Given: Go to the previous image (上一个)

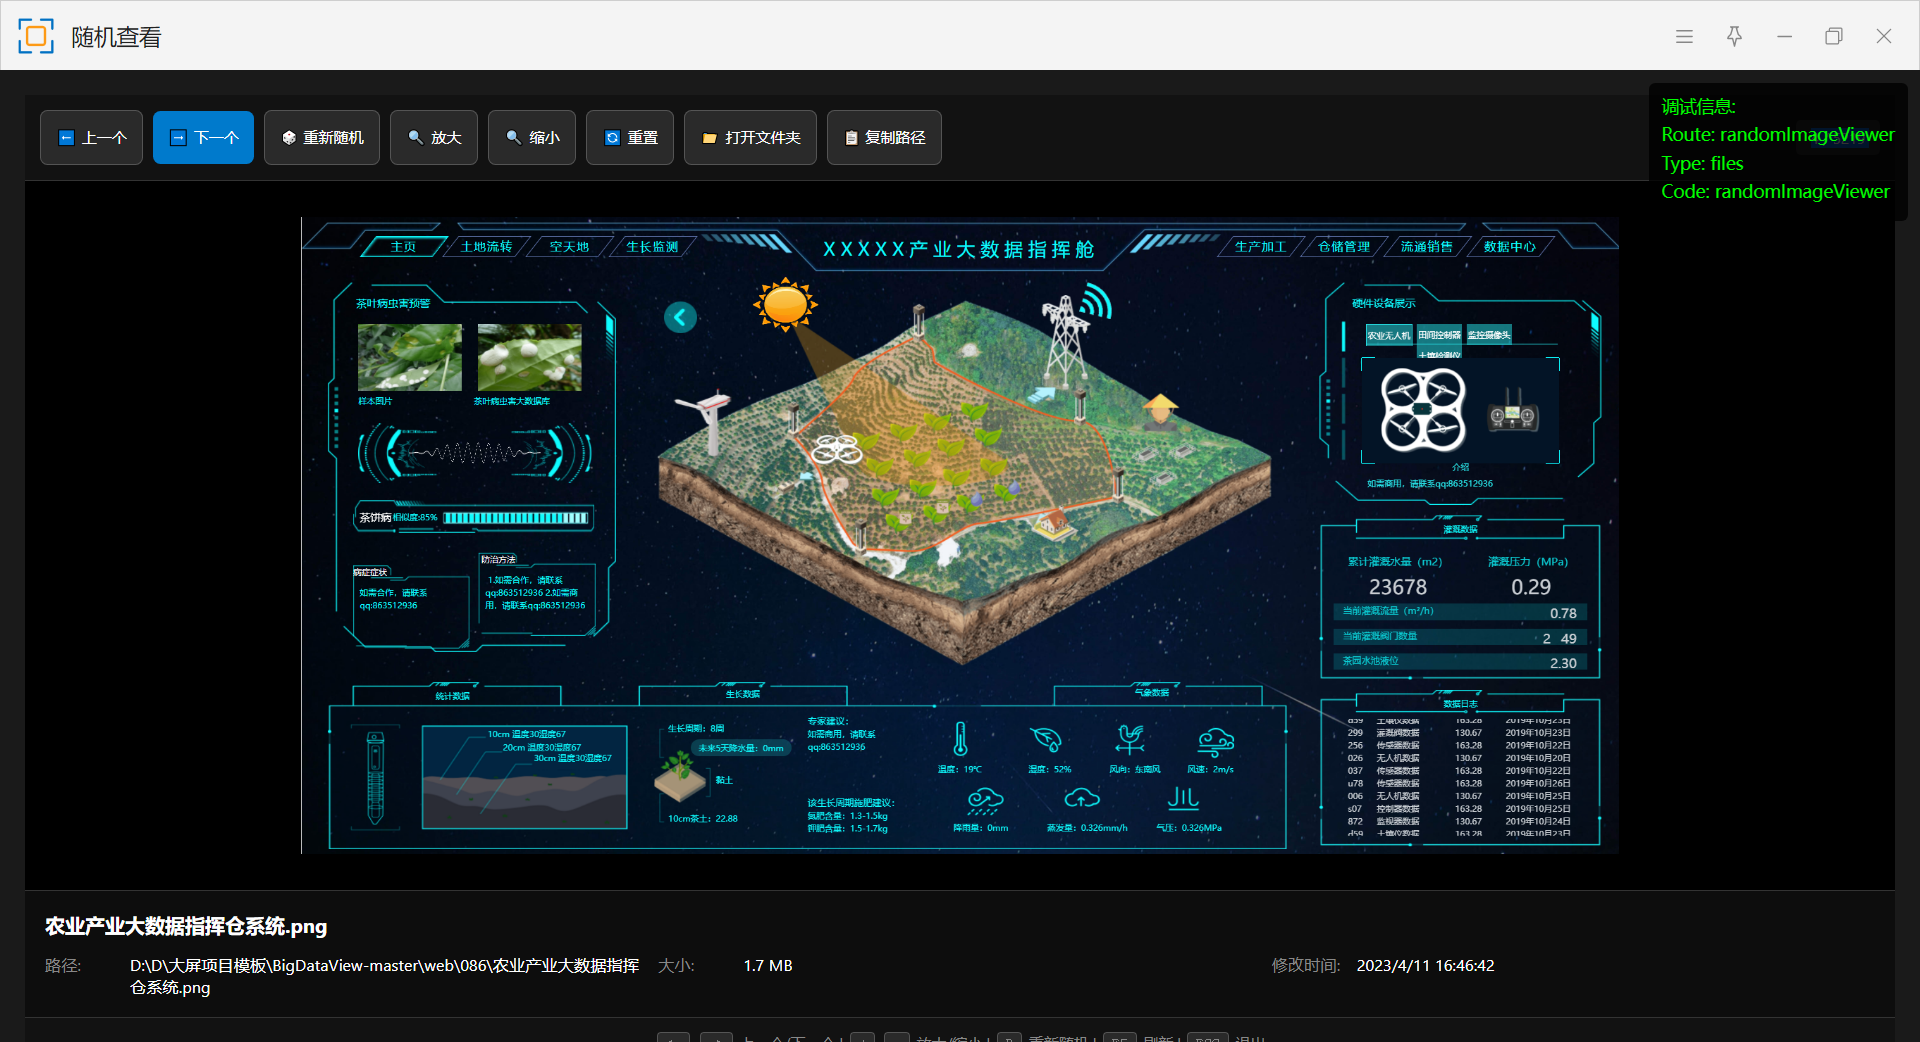Looking at the screenshot, I should pos(91,137).
